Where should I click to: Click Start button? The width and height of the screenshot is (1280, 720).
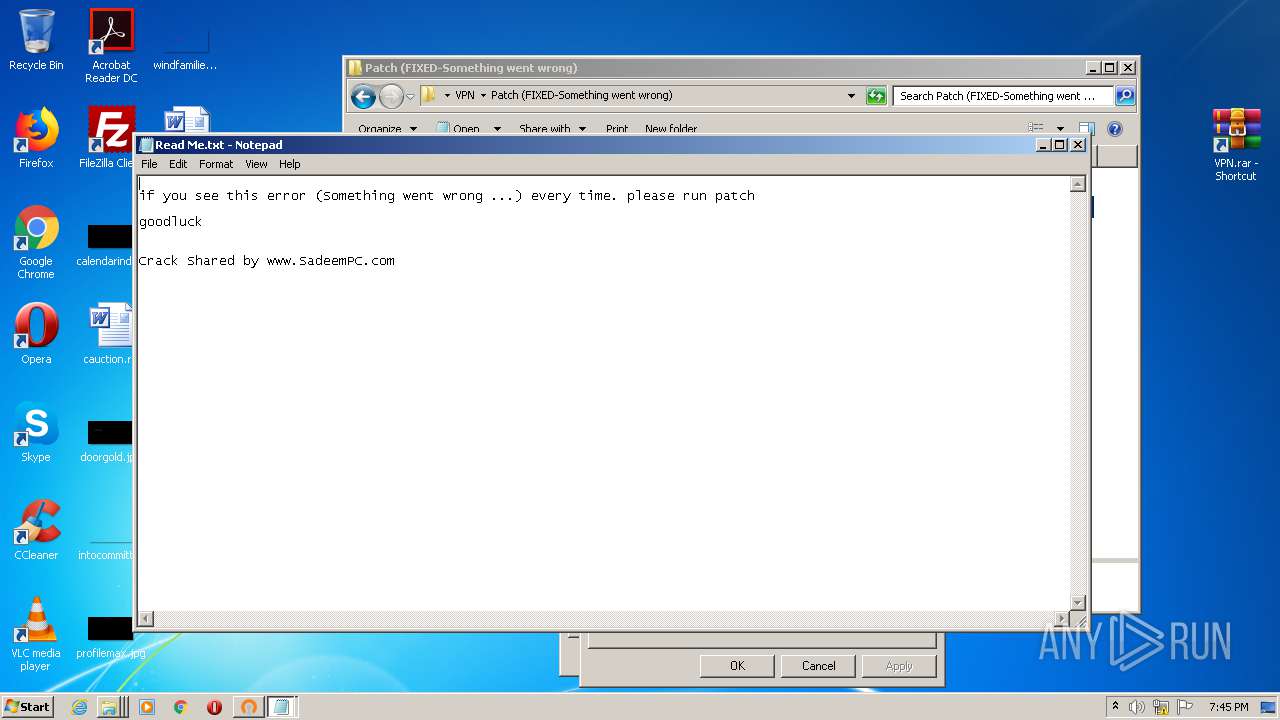[28, 707]
